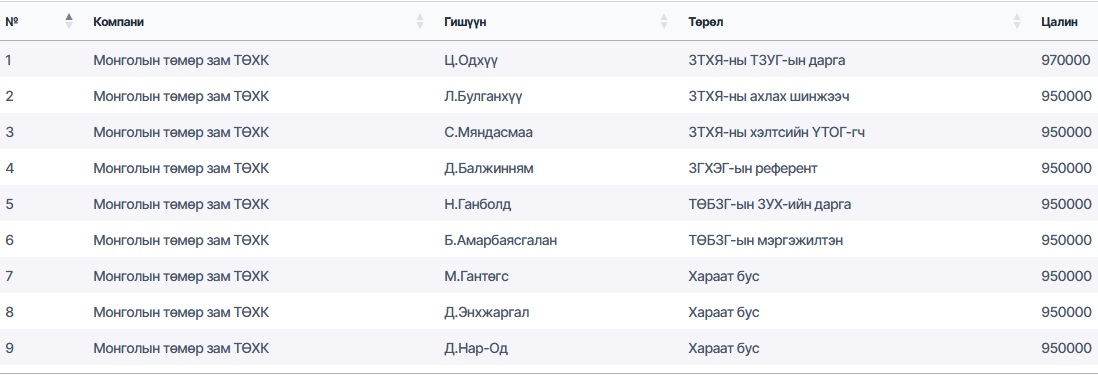1098x375 pixels.
Task: Click the Гишүүн column header label
Action: tap(465, 22)
